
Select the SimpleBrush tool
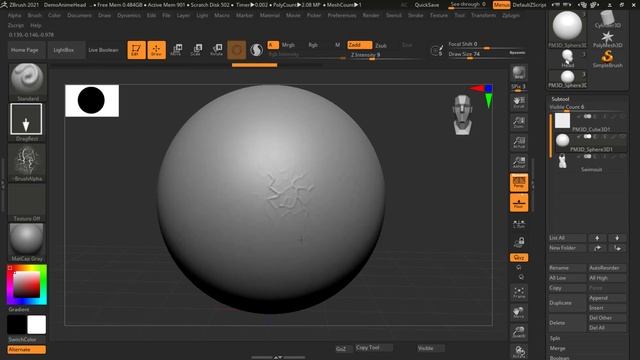coord(607,59)
